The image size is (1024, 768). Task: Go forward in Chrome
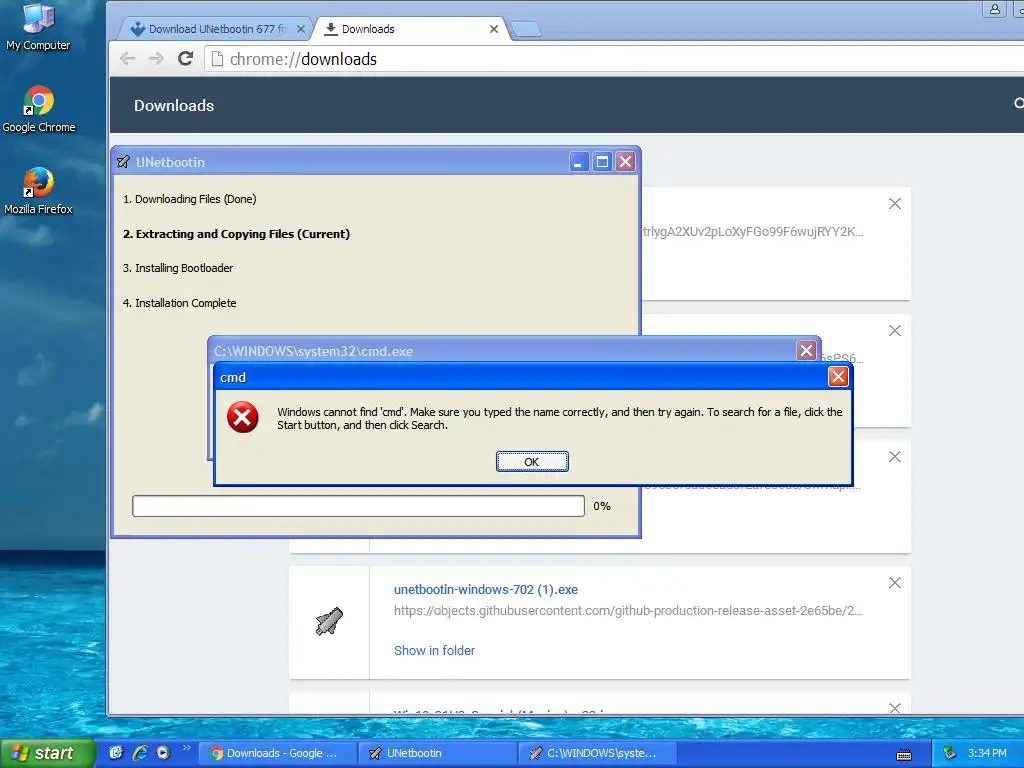[156, 59]
